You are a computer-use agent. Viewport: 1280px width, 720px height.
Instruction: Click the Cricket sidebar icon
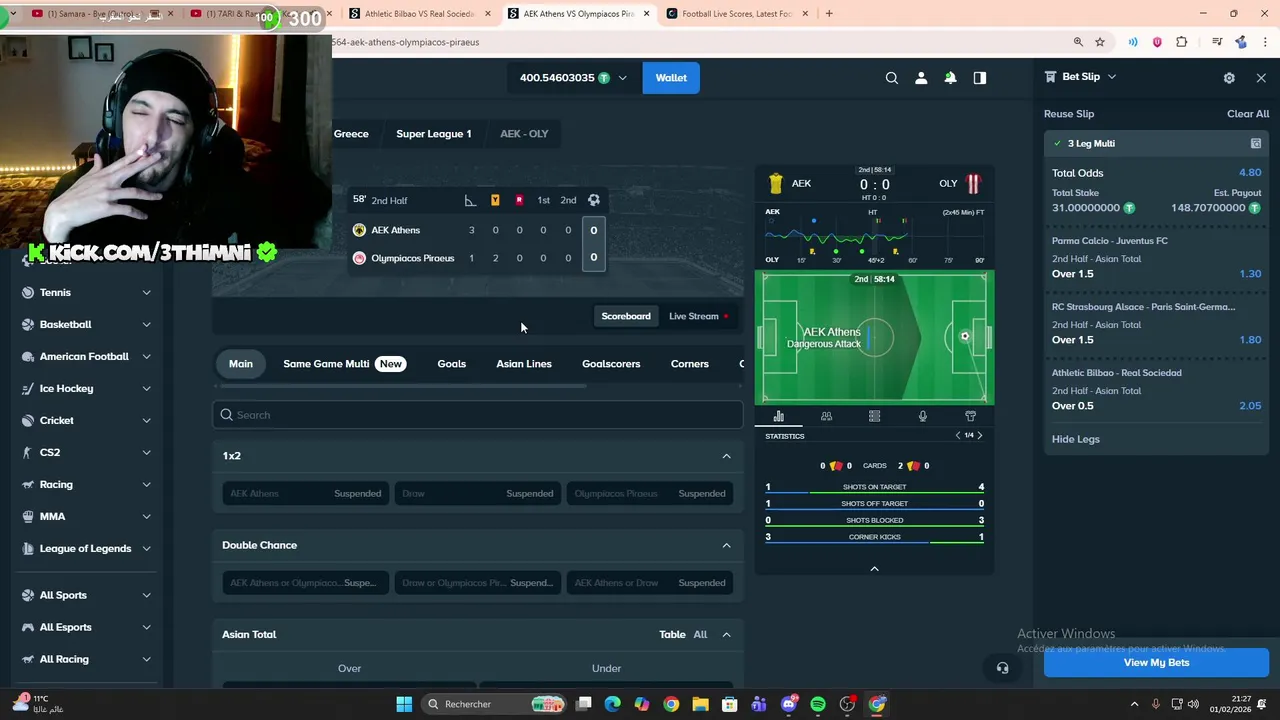(x=28, y=420)
